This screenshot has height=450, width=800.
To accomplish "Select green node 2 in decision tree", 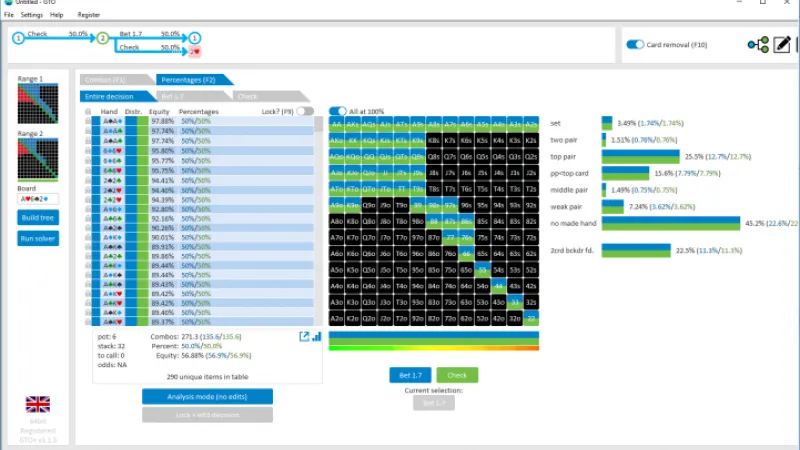I will [x=102, y=38].
